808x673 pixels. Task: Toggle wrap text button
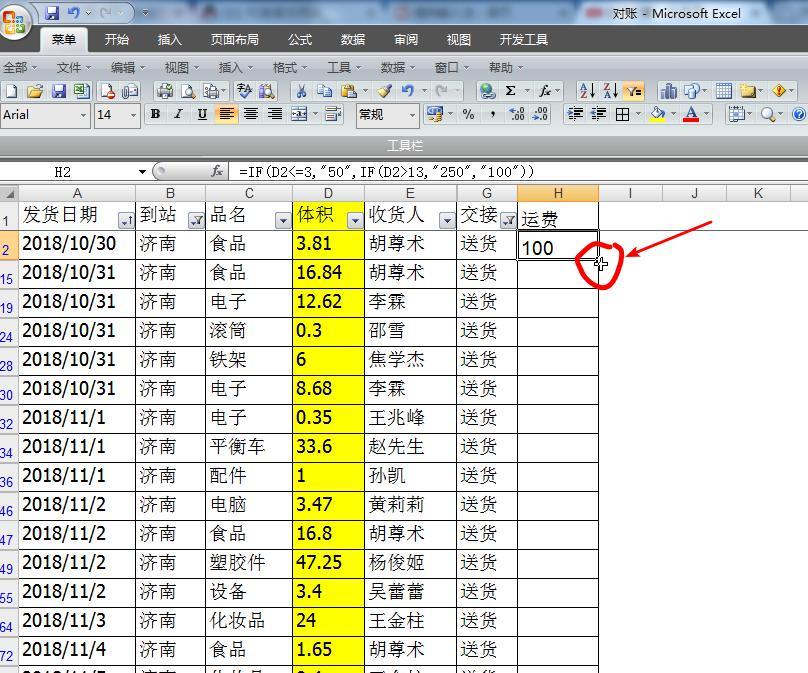click(x=333, y=114)
